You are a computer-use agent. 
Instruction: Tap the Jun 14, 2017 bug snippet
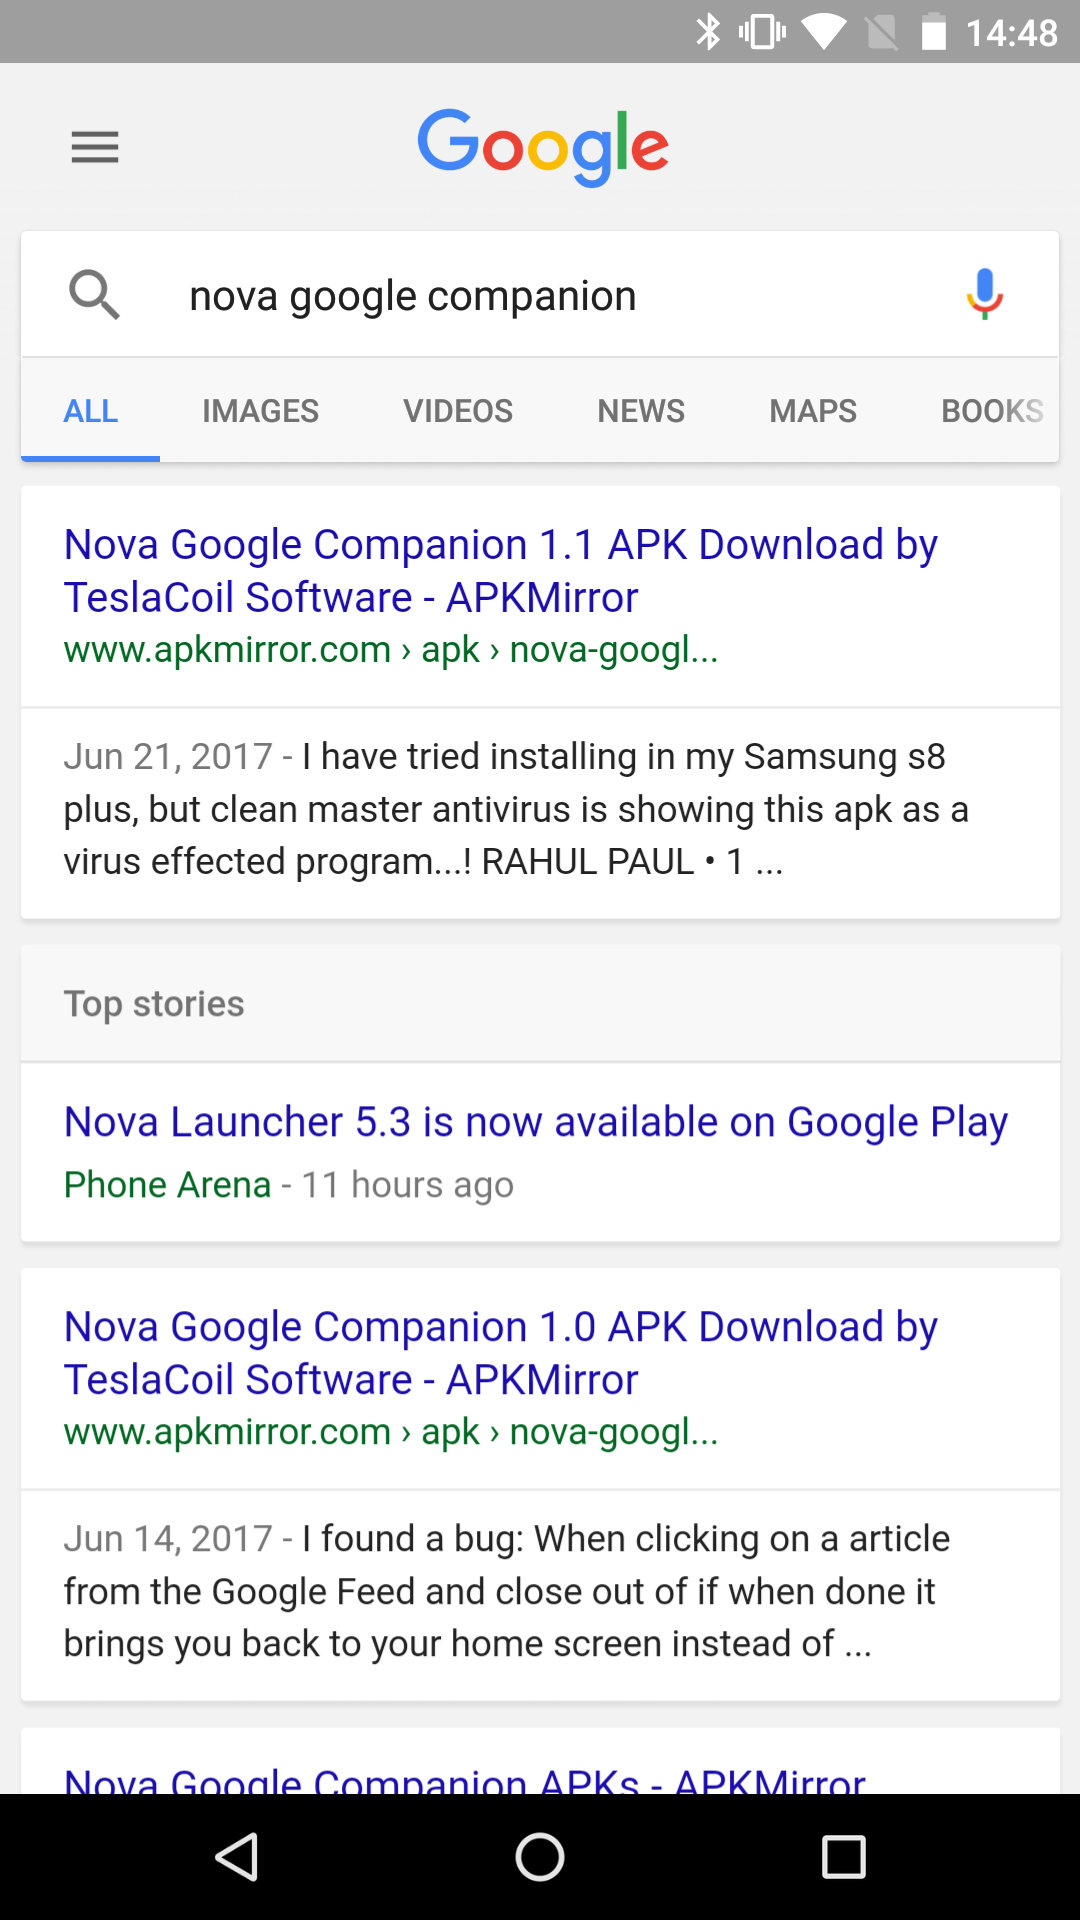point(506,1591)
